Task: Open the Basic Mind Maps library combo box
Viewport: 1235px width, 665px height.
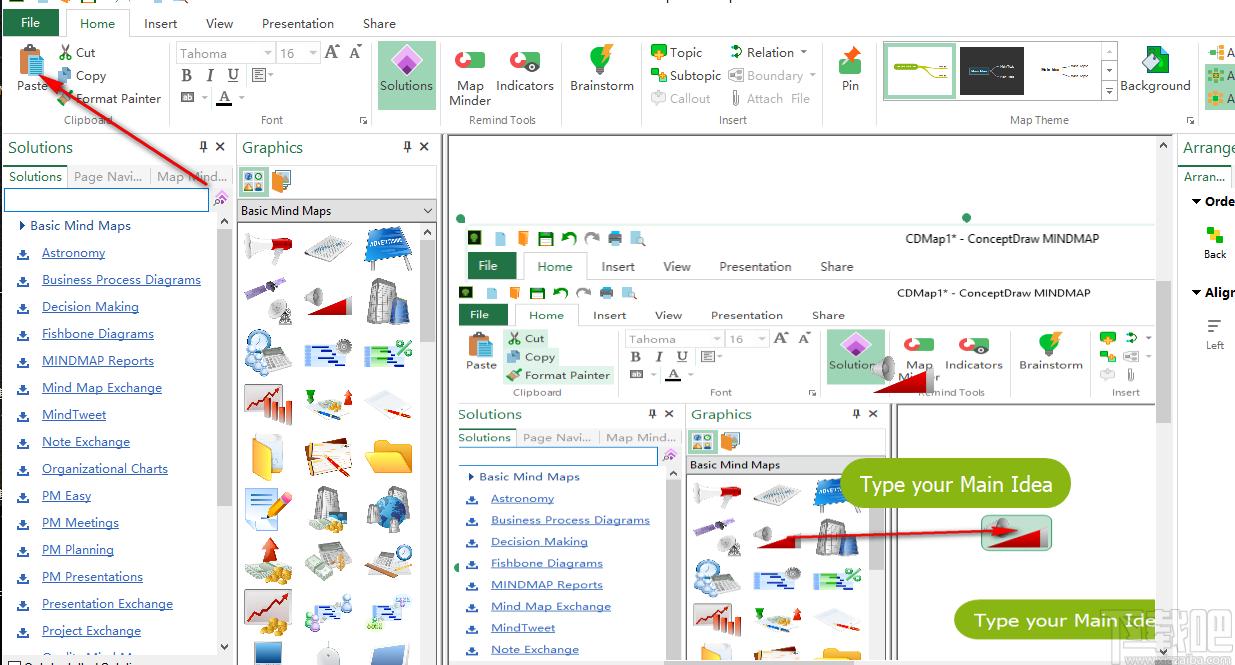Action: point(337,211)
